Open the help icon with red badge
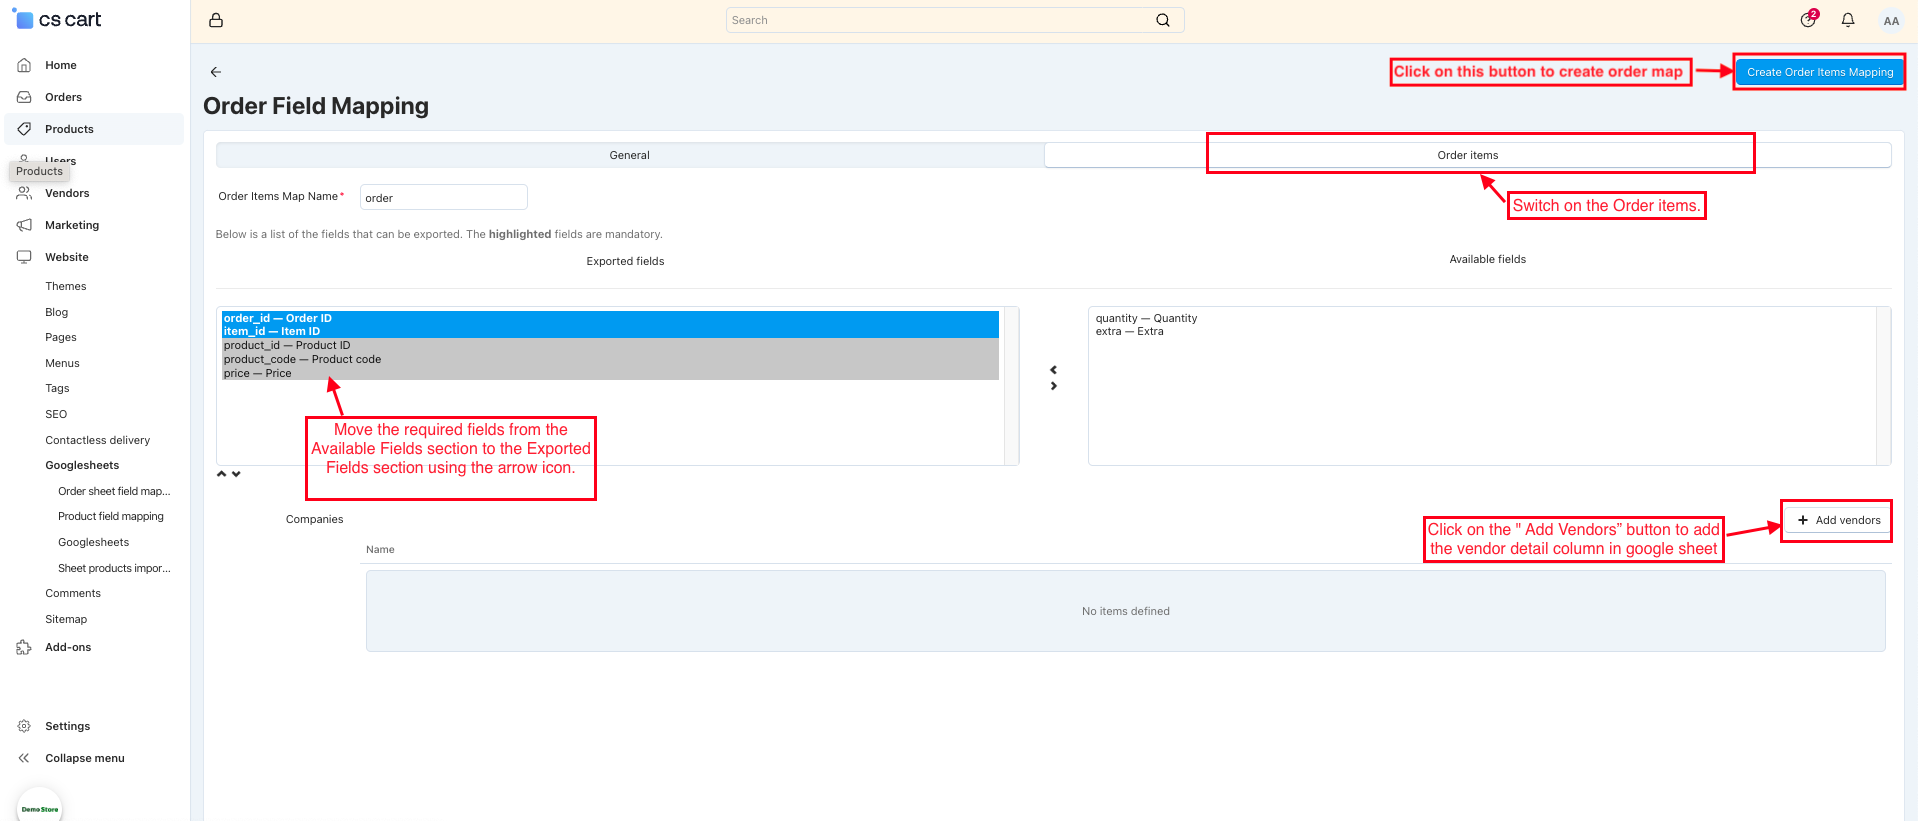 tap(1809, 19)
